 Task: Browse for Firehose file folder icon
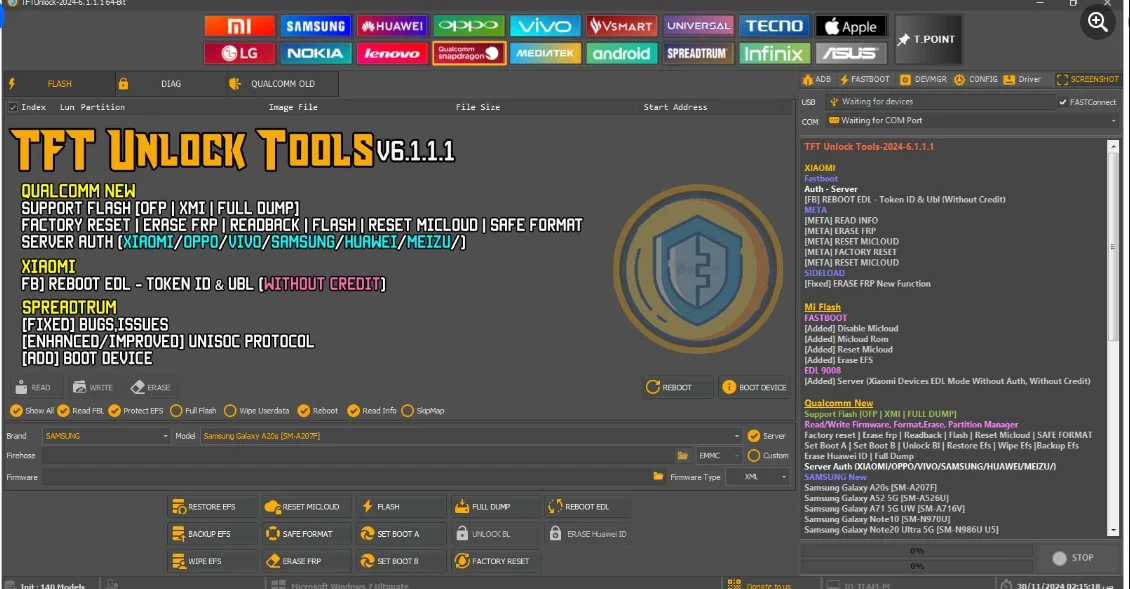[682, 456]
